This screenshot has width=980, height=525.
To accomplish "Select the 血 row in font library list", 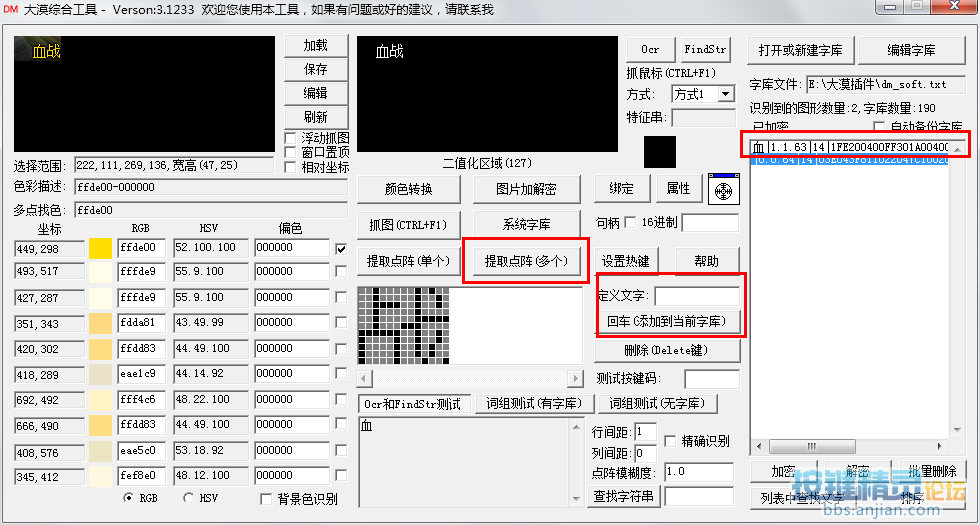I will (x=851, y=148).
